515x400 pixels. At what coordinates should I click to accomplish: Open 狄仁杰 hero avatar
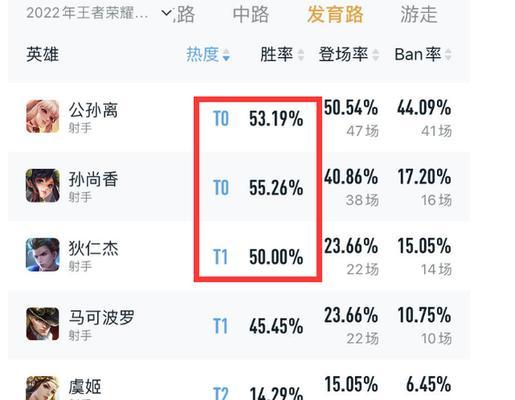[x=43, y=255]
